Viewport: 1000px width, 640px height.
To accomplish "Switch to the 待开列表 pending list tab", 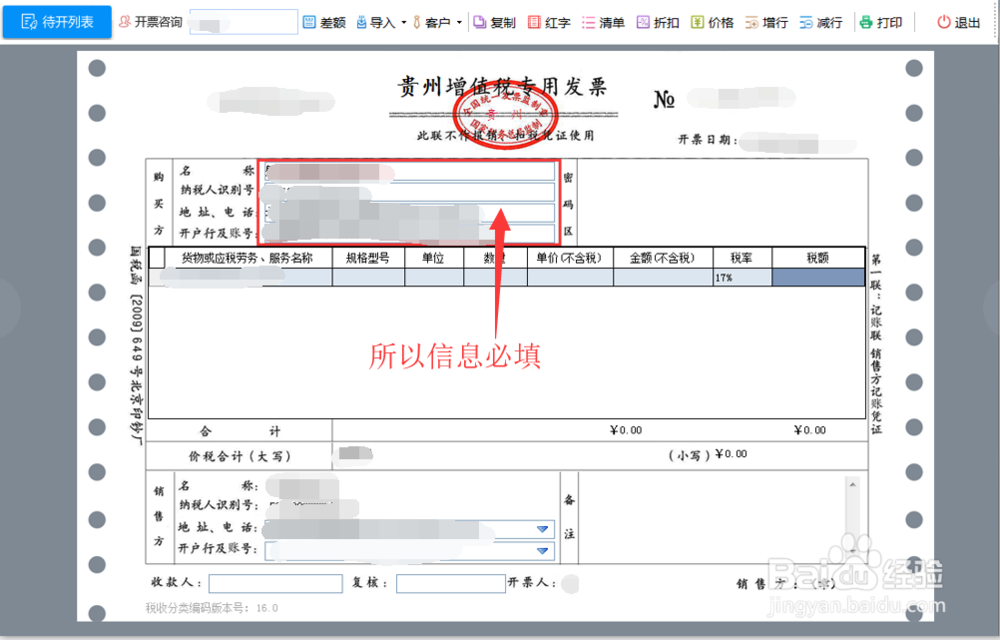I will click(56, 22).
